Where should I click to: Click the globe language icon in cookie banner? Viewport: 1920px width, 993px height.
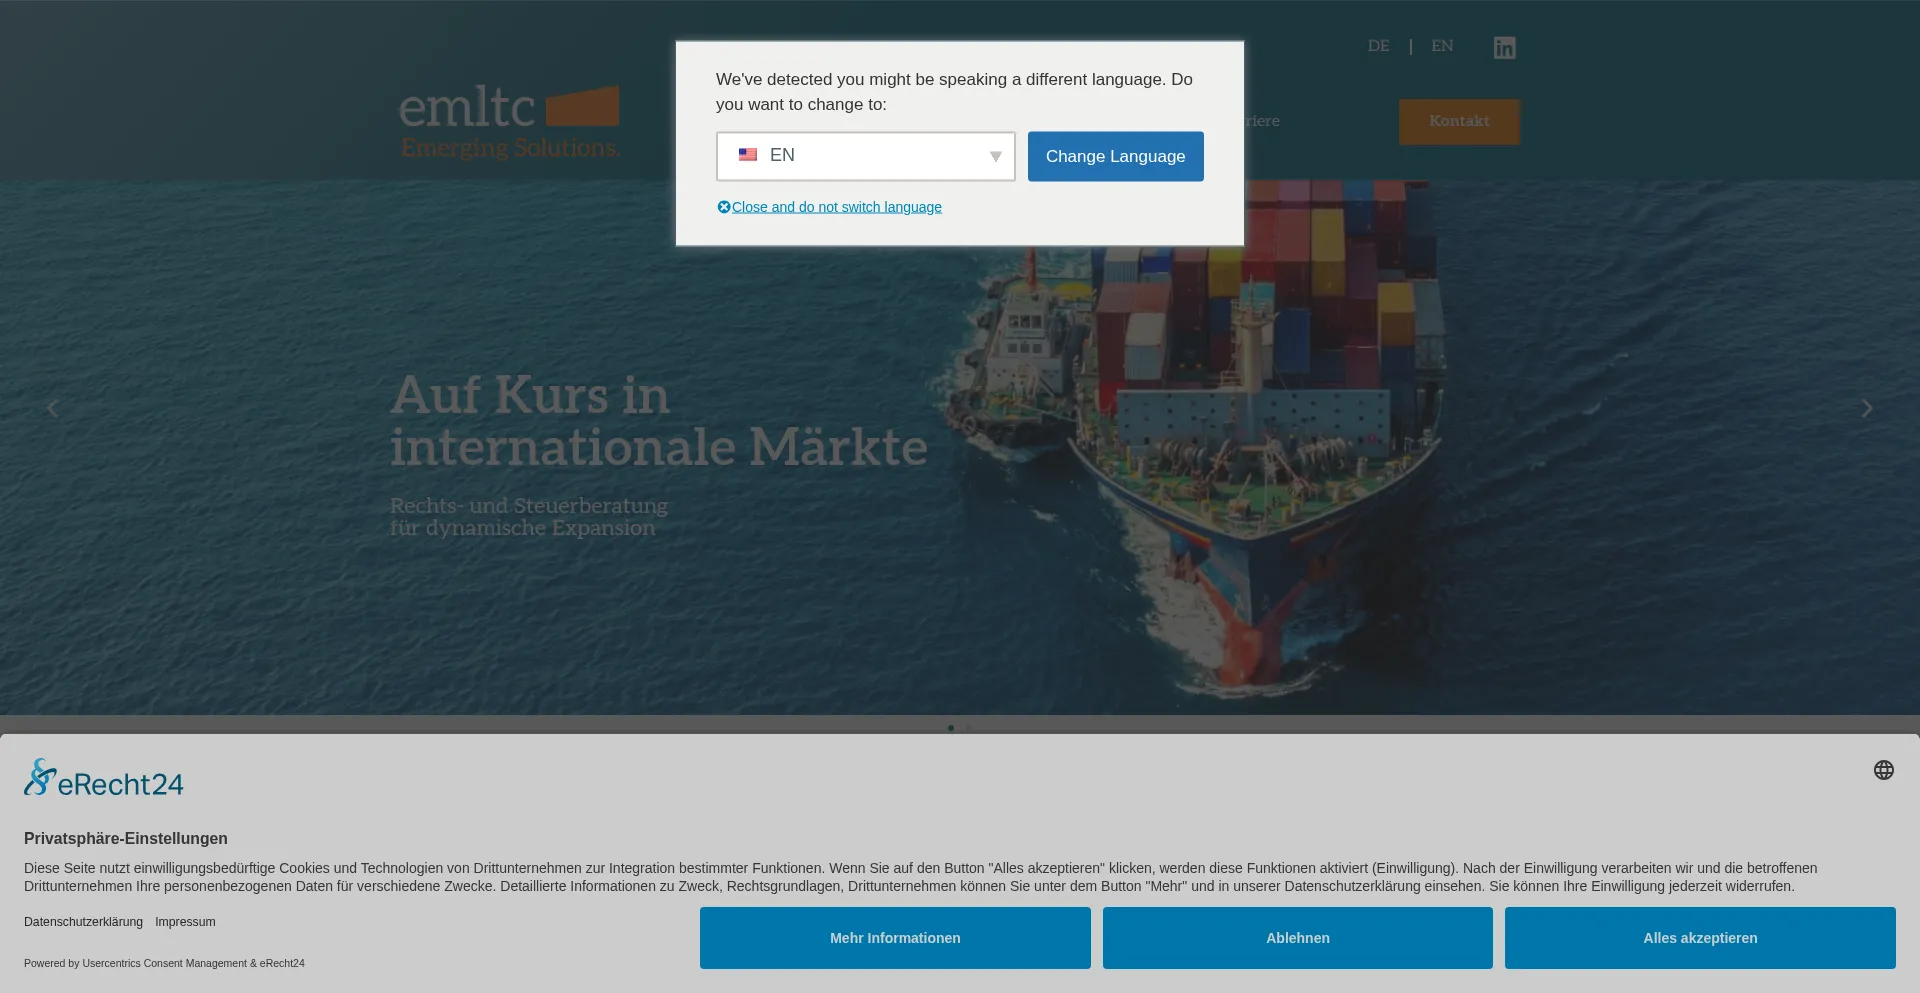click(x=1883, y=770)
